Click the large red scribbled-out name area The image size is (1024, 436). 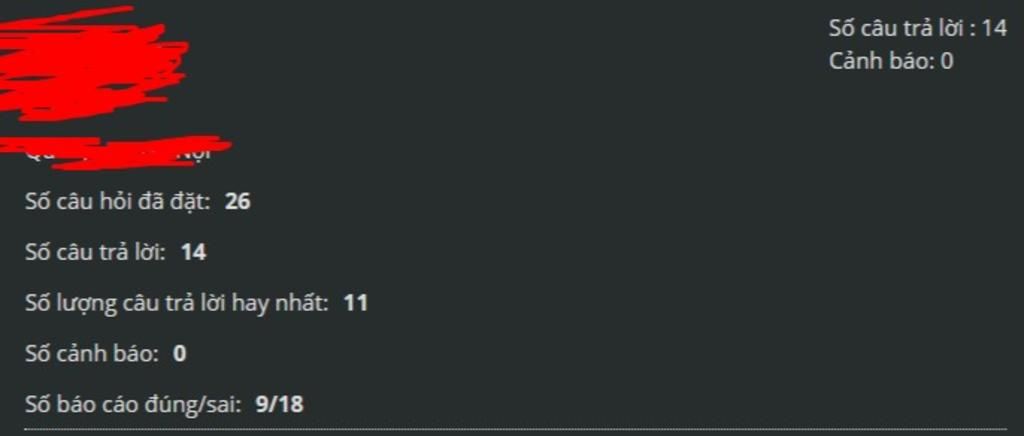pyautogui.click(x=91, y=64)
